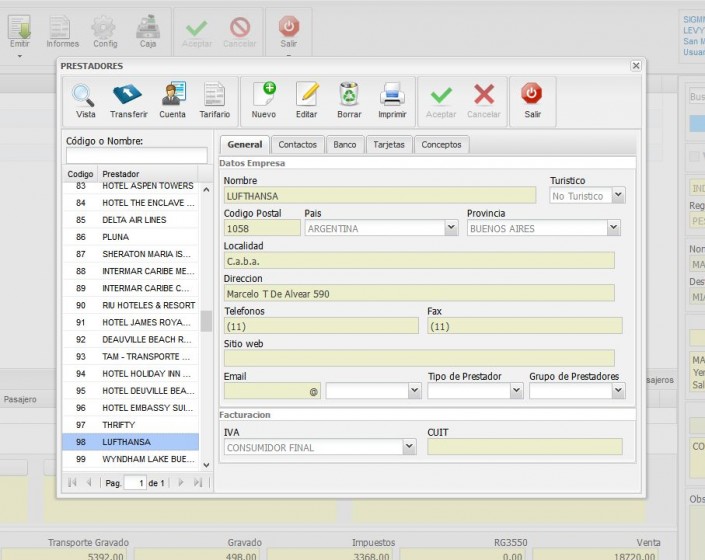Viewport: 705px width, 560px height.
Task: Expand the Emitir dropdown arrow
Action: tap(19, 56)
